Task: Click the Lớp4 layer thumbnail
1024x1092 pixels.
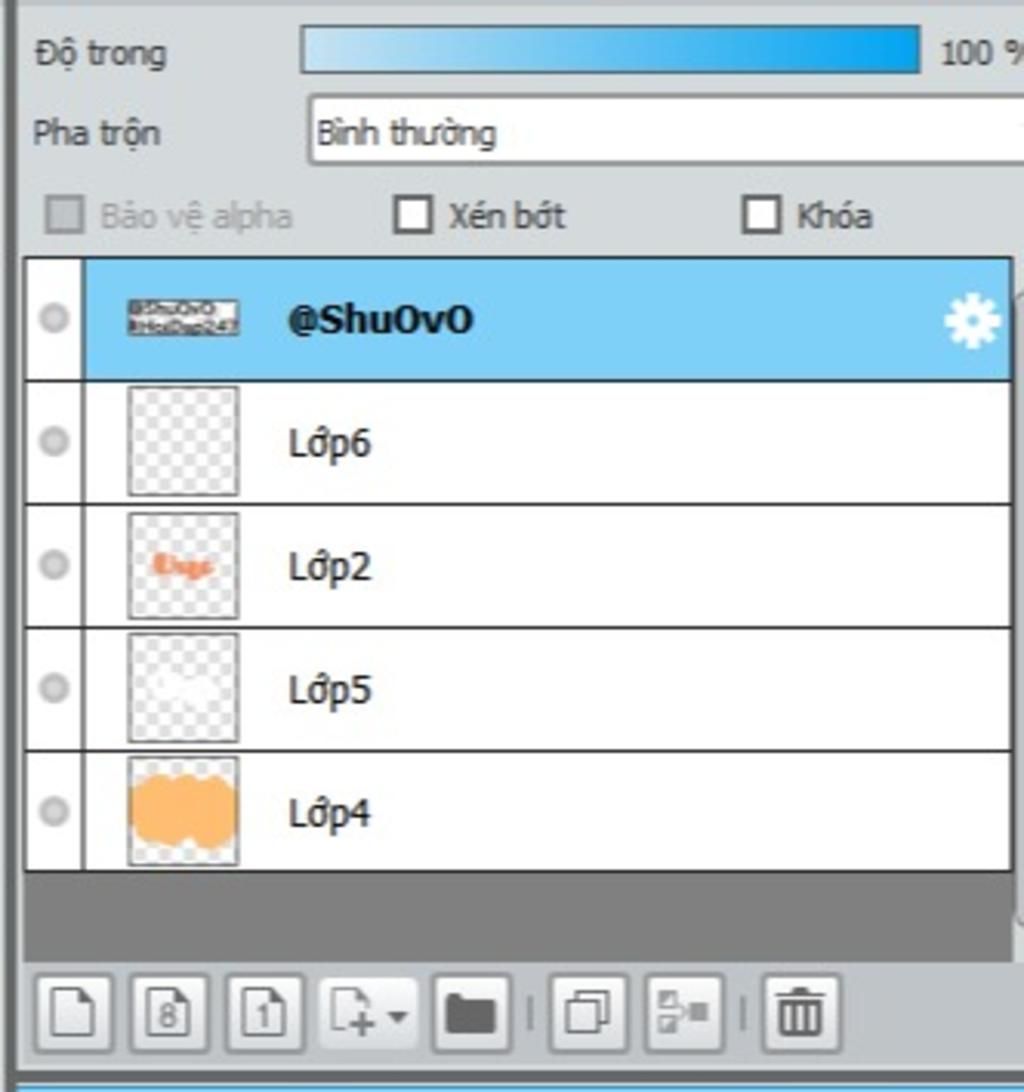Action: (x=183, y=811)
